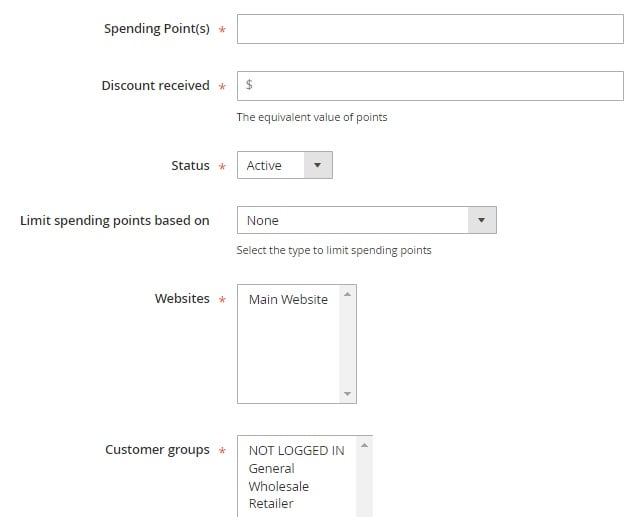The width and height of the screenshot is (631, 517).
Task: Click the Customer groups label
Action: [x=157, y=450]
